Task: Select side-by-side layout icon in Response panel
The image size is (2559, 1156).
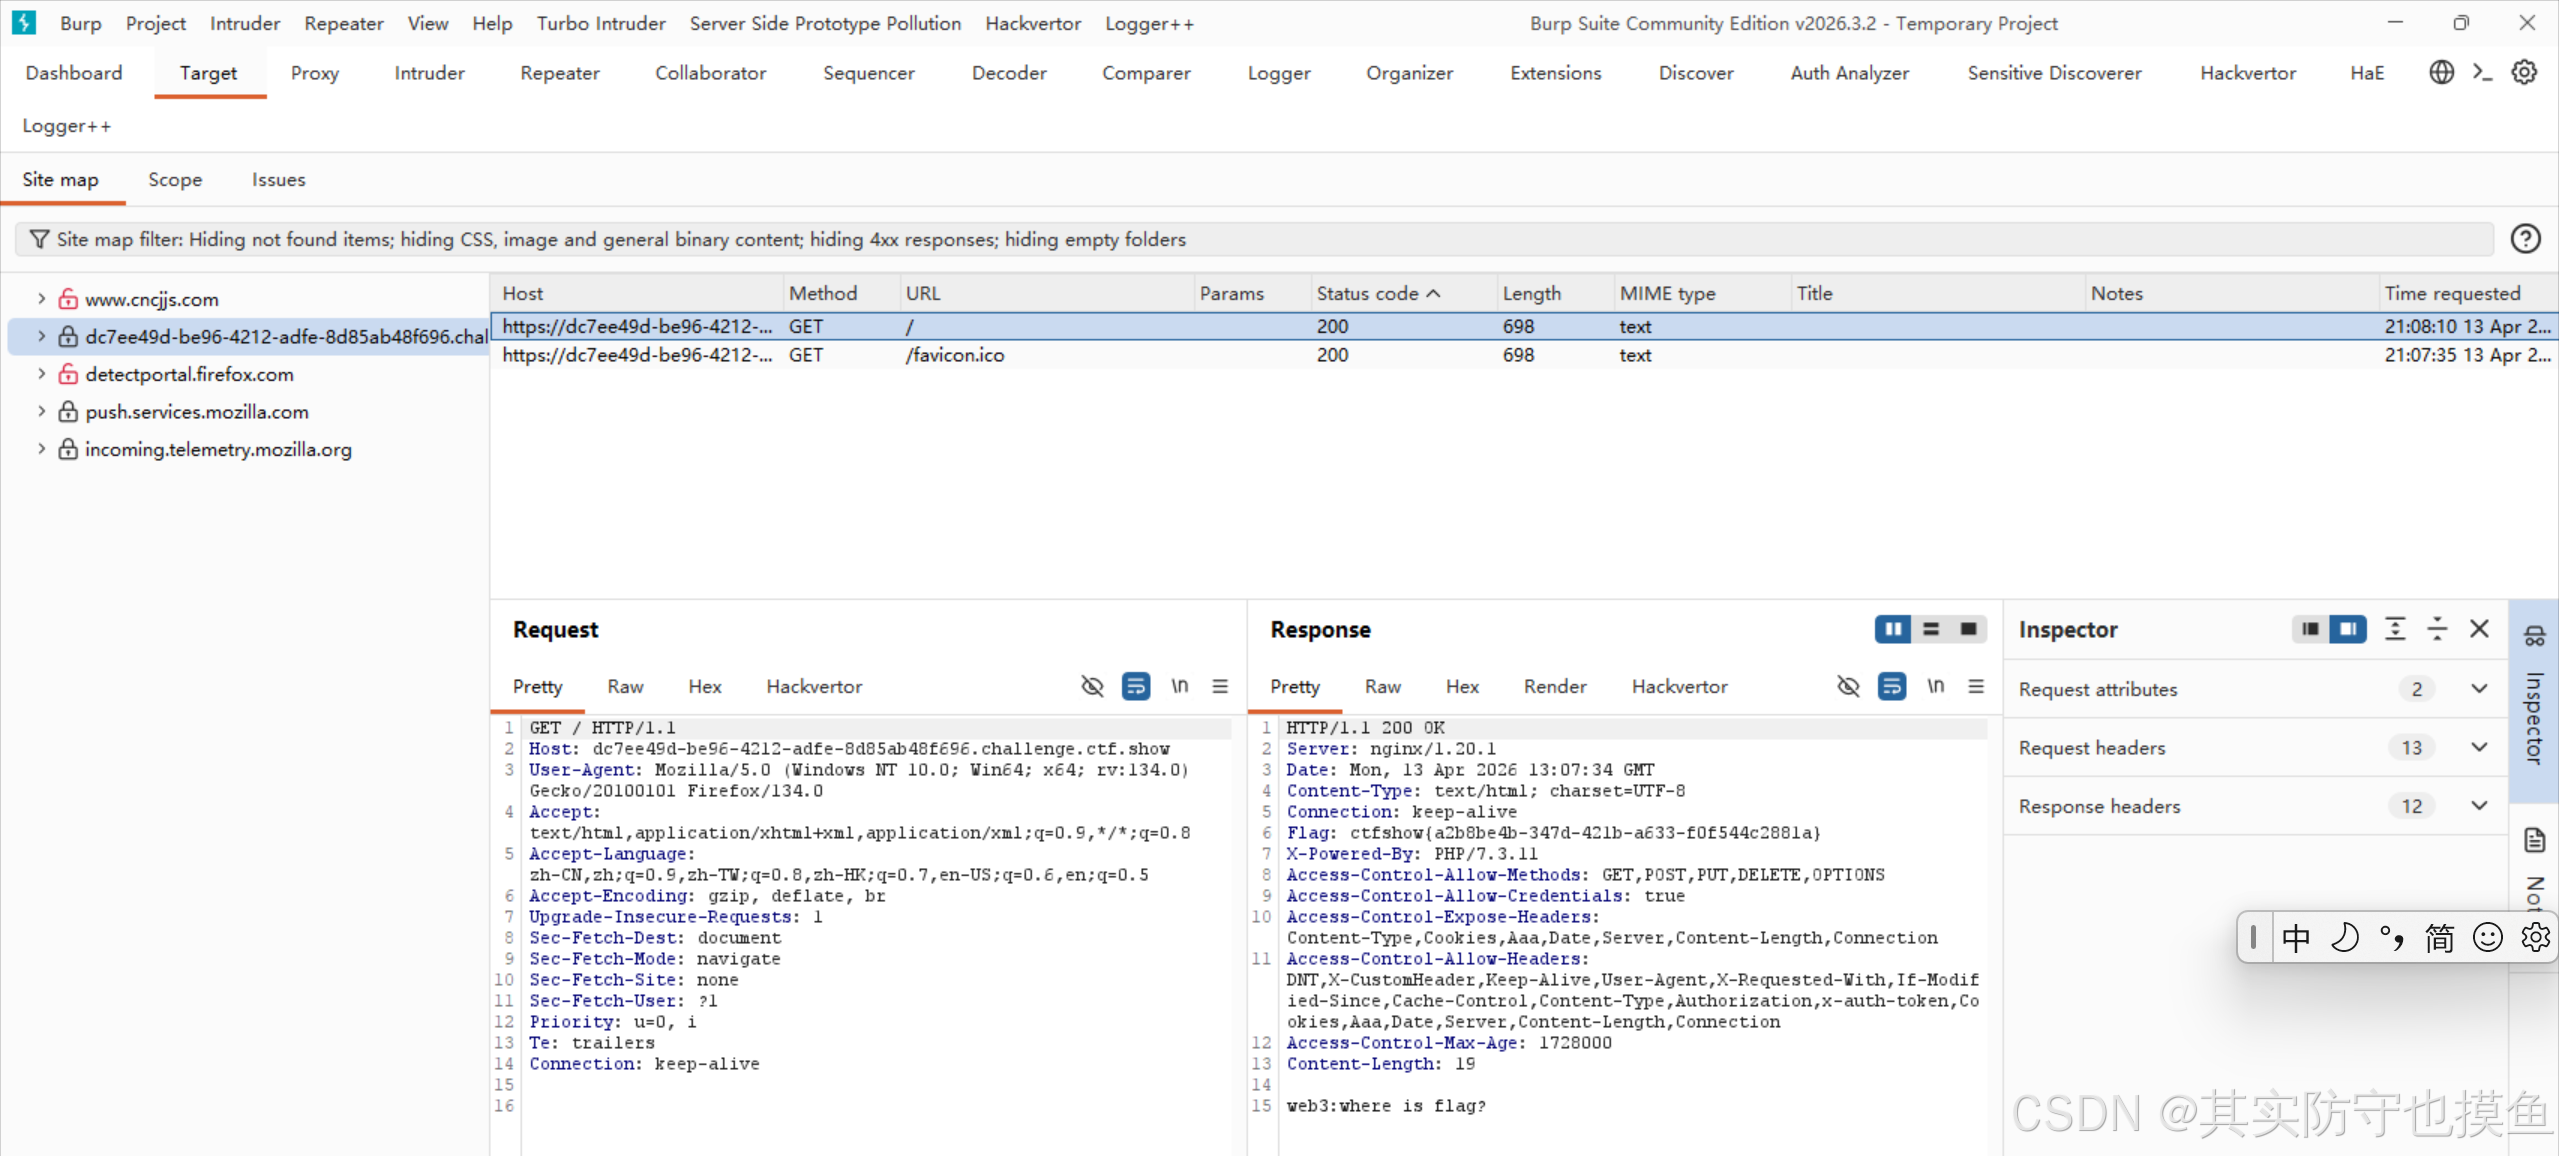Action: [1892, 629]
